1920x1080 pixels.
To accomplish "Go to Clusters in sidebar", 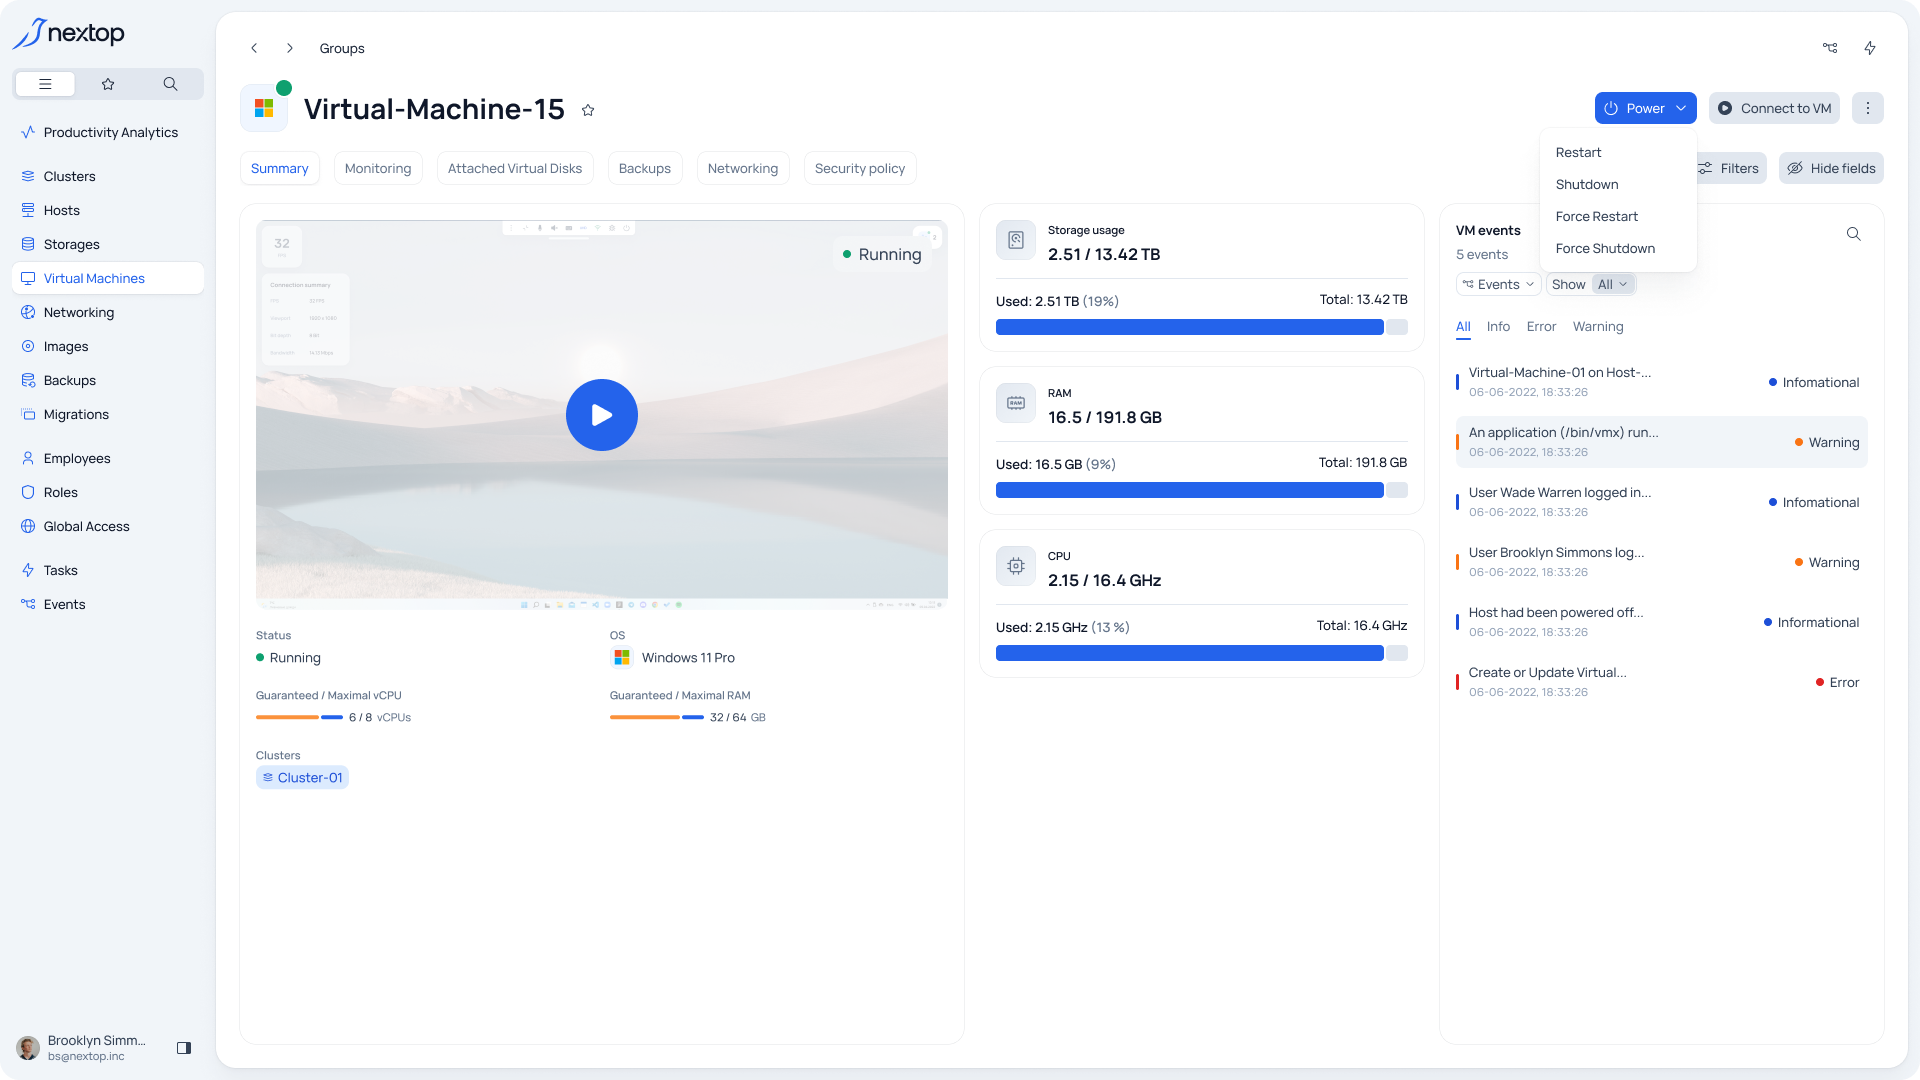I will click(108, 176).
